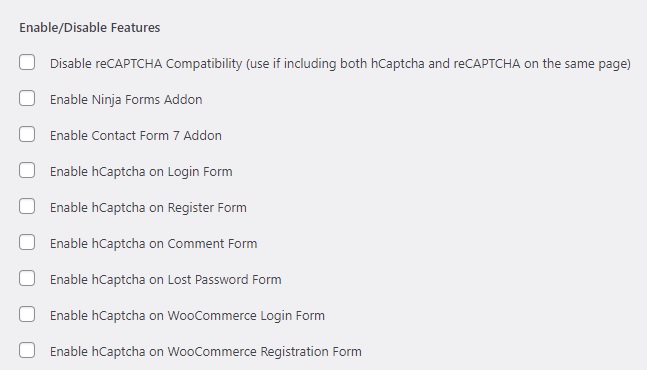Check the WooCommerce Registration Form hCaptcha box
Screen dimensions: 647x370
(27, 350)
